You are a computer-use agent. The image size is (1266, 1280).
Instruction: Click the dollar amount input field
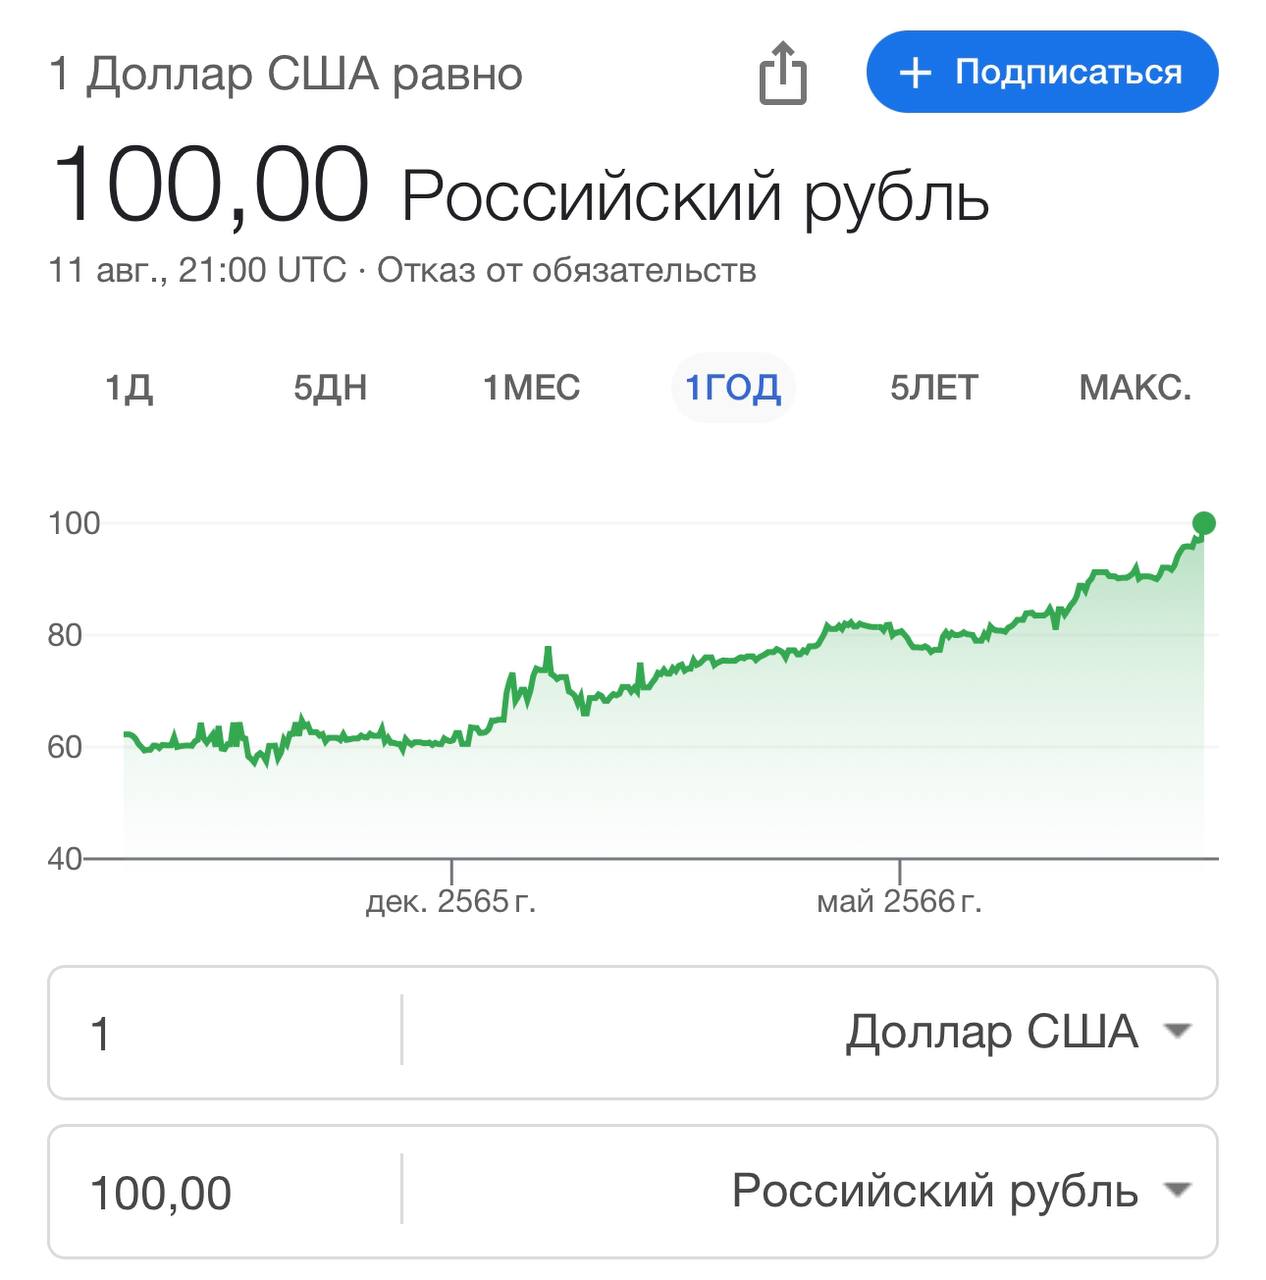point(225,1032)
